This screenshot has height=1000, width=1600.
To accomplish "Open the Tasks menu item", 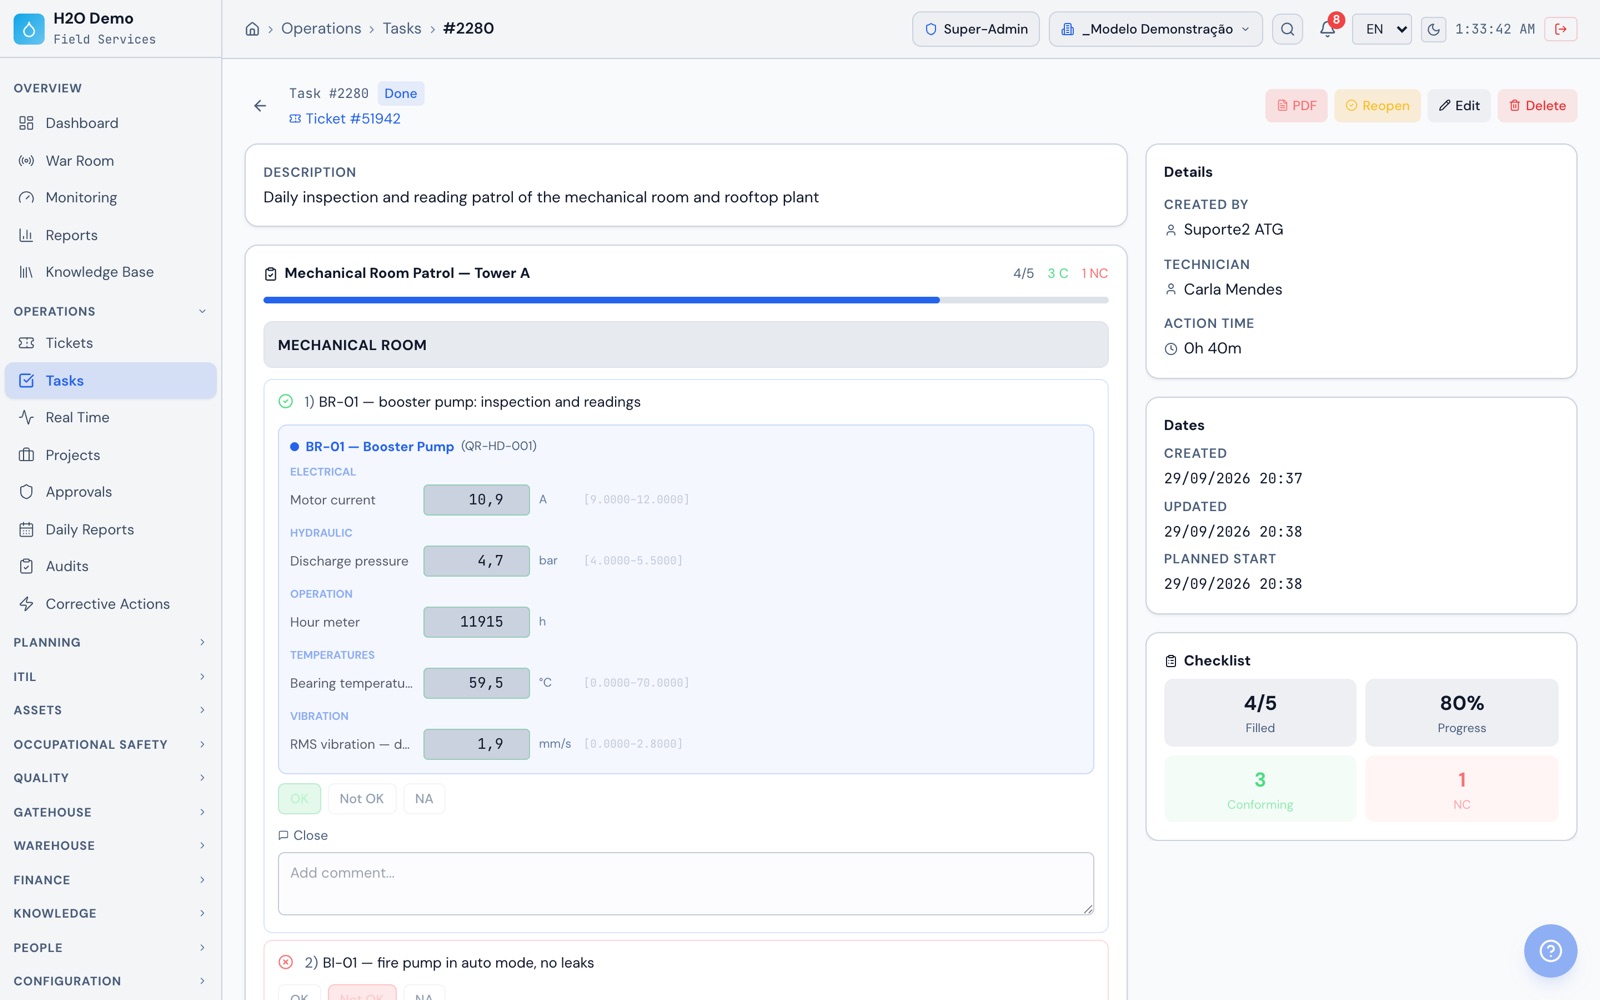I will click(x=110, y=381).
